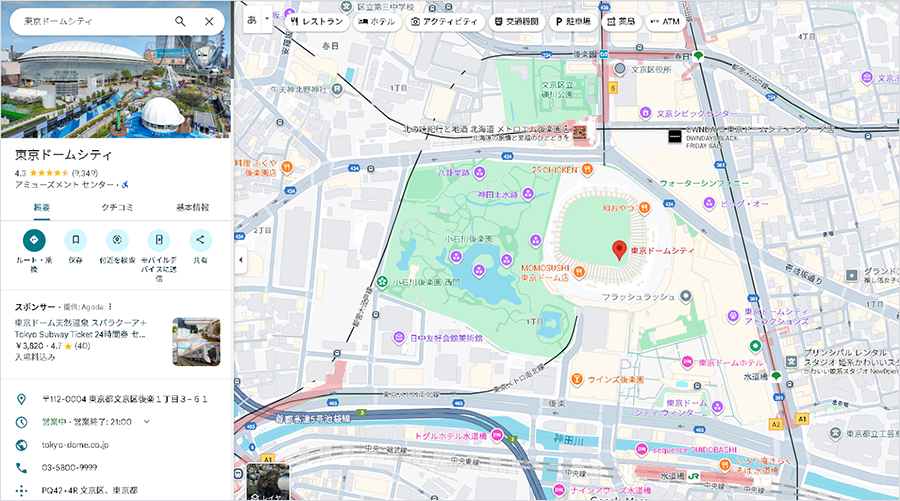This screenshot has width=900, height=501.
Task: Clear the search with the X icon
Action: pyautogui.click(x=209, y=21)
